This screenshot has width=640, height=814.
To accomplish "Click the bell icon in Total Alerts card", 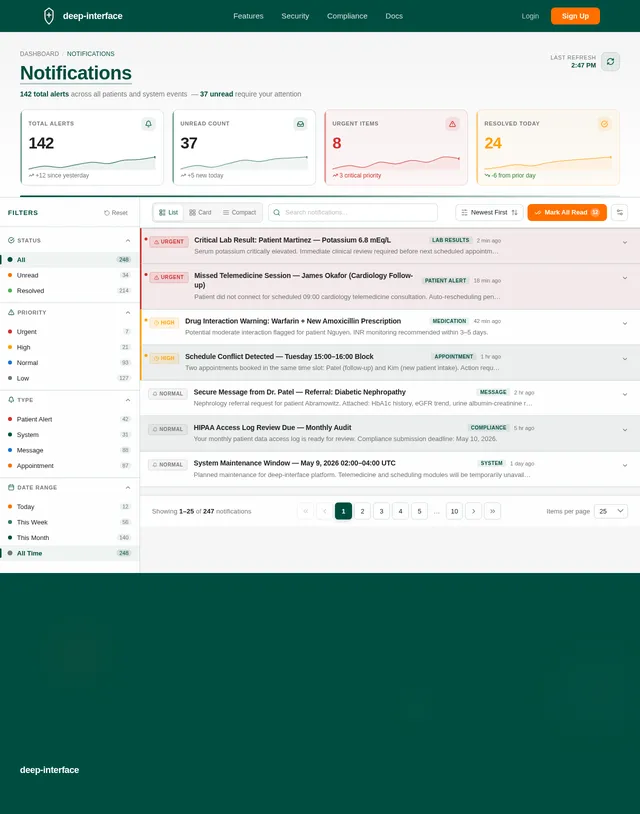I will pos(148,124).
